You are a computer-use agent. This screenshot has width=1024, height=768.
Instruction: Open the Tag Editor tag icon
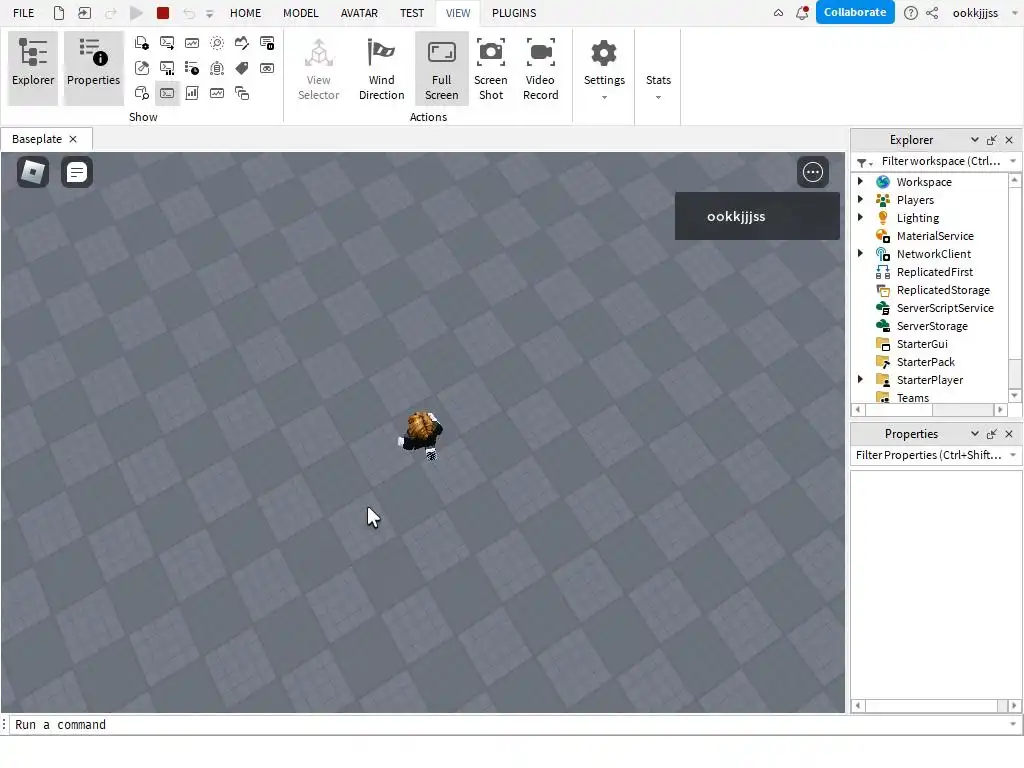pos(242,68)
